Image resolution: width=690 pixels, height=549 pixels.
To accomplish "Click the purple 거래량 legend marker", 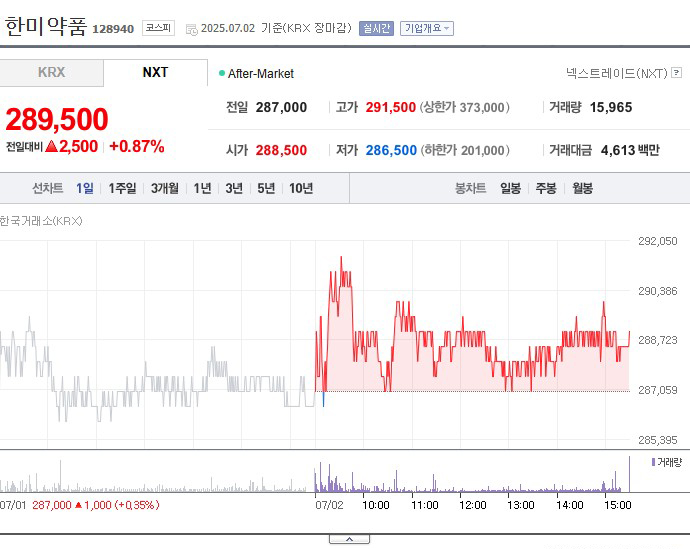I will click(x=653, y=462).
